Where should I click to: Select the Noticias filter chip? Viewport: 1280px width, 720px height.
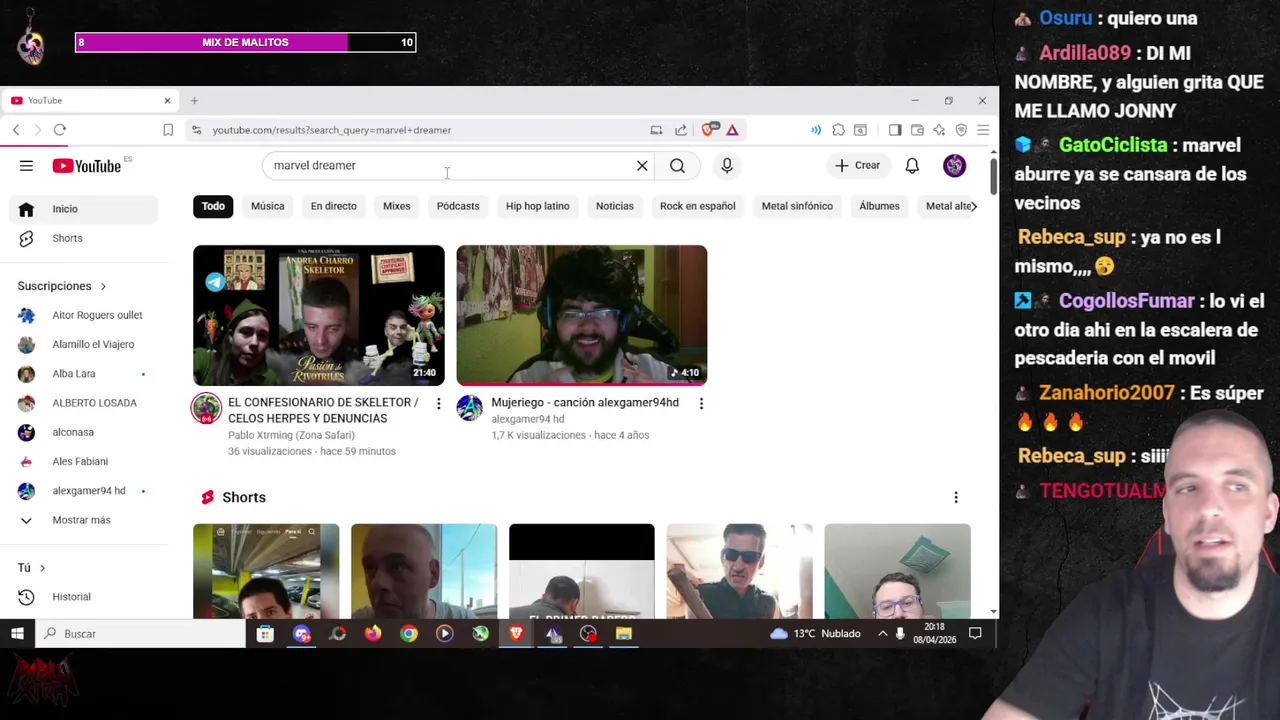[615, 206]
